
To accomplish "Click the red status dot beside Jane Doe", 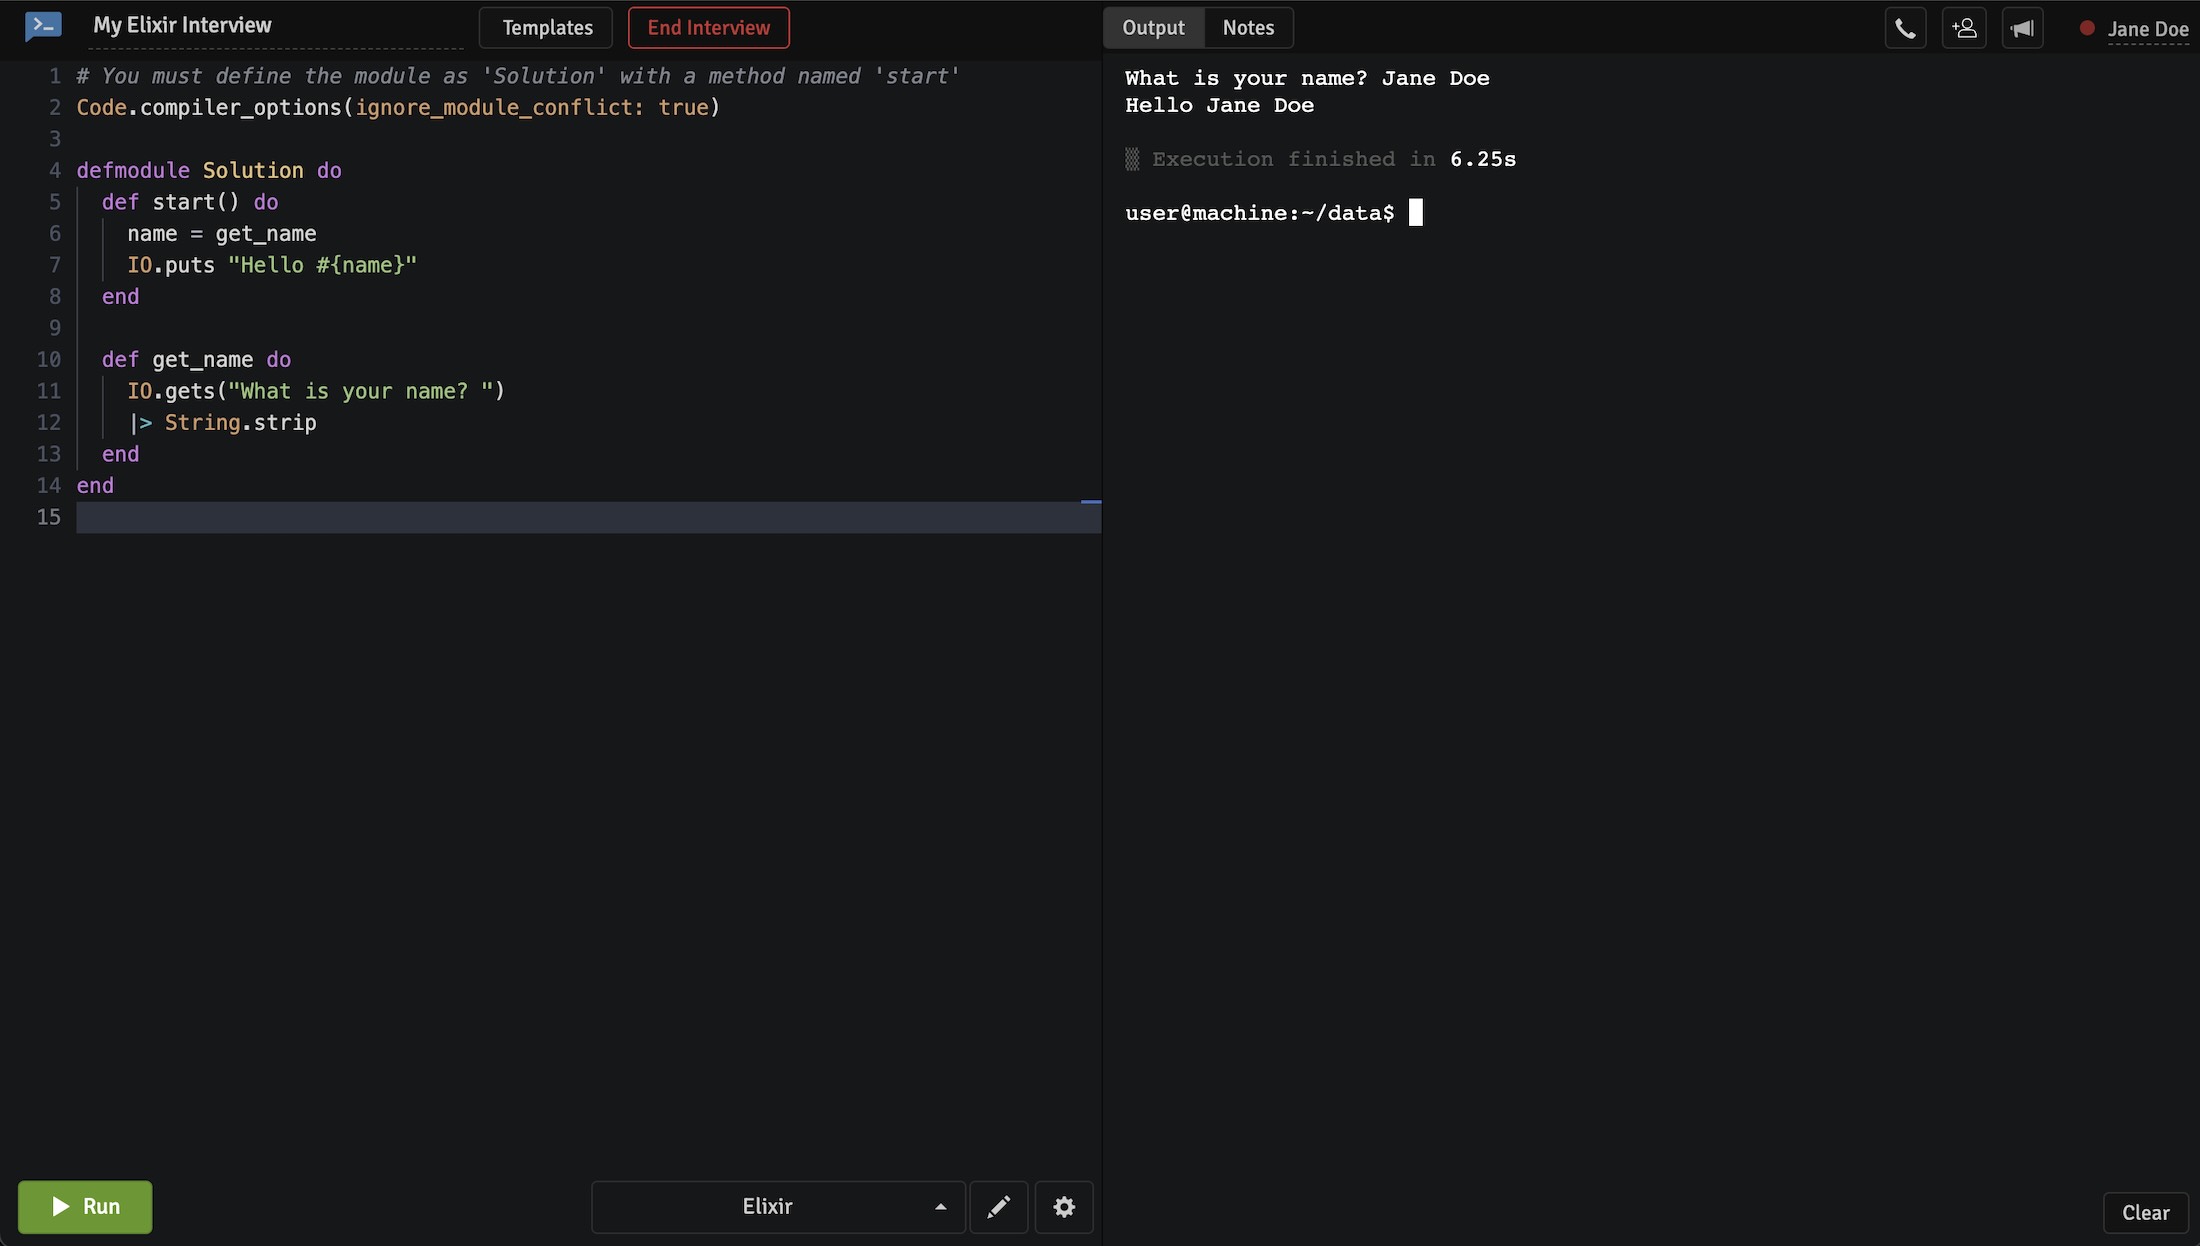I will (x=2087, y=28).
